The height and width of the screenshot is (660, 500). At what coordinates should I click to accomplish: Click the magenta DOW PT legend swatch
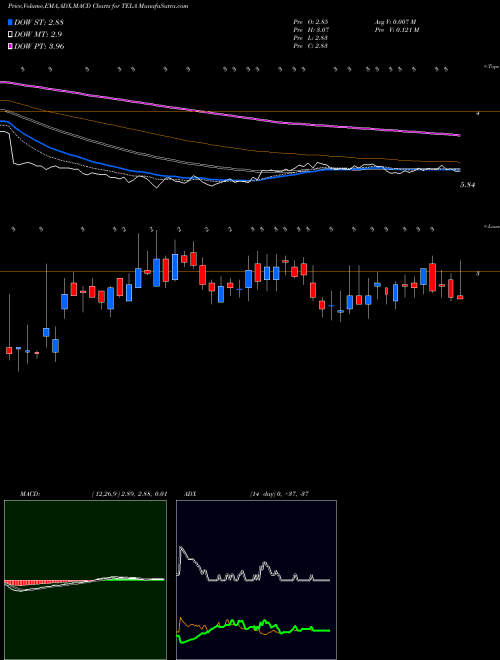pyautogui.click(x=11, y=46)
